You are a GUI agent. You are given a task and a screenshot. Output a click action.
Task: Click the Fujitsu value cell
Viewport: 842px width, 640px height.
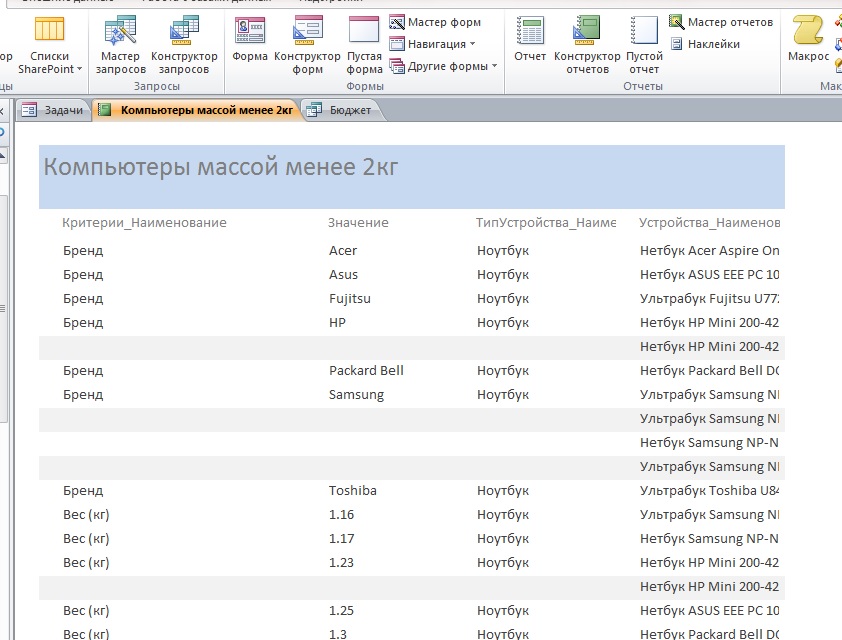(x=350, y=299)
